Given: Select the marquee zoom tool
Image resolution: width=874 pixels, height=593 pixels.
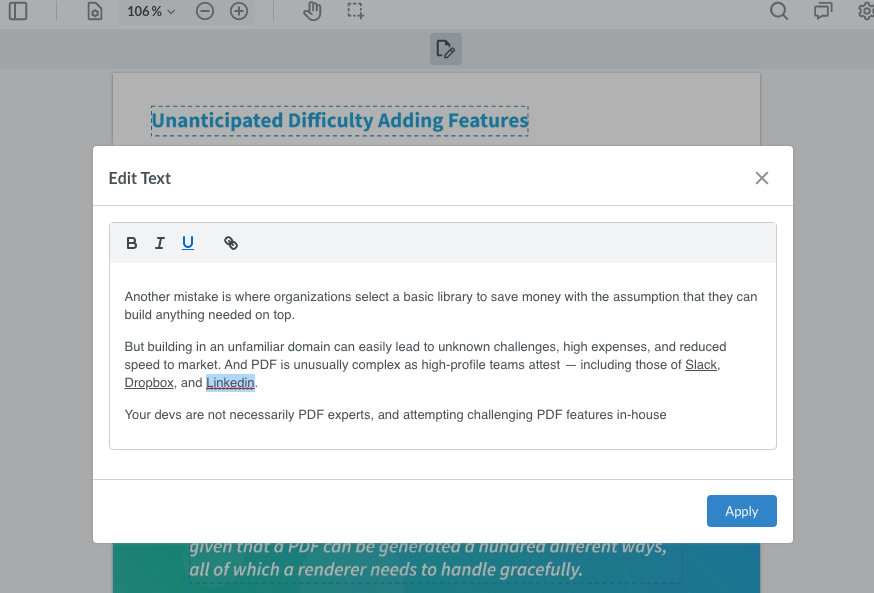Looking at the screenshot, I should coord(355,11).
